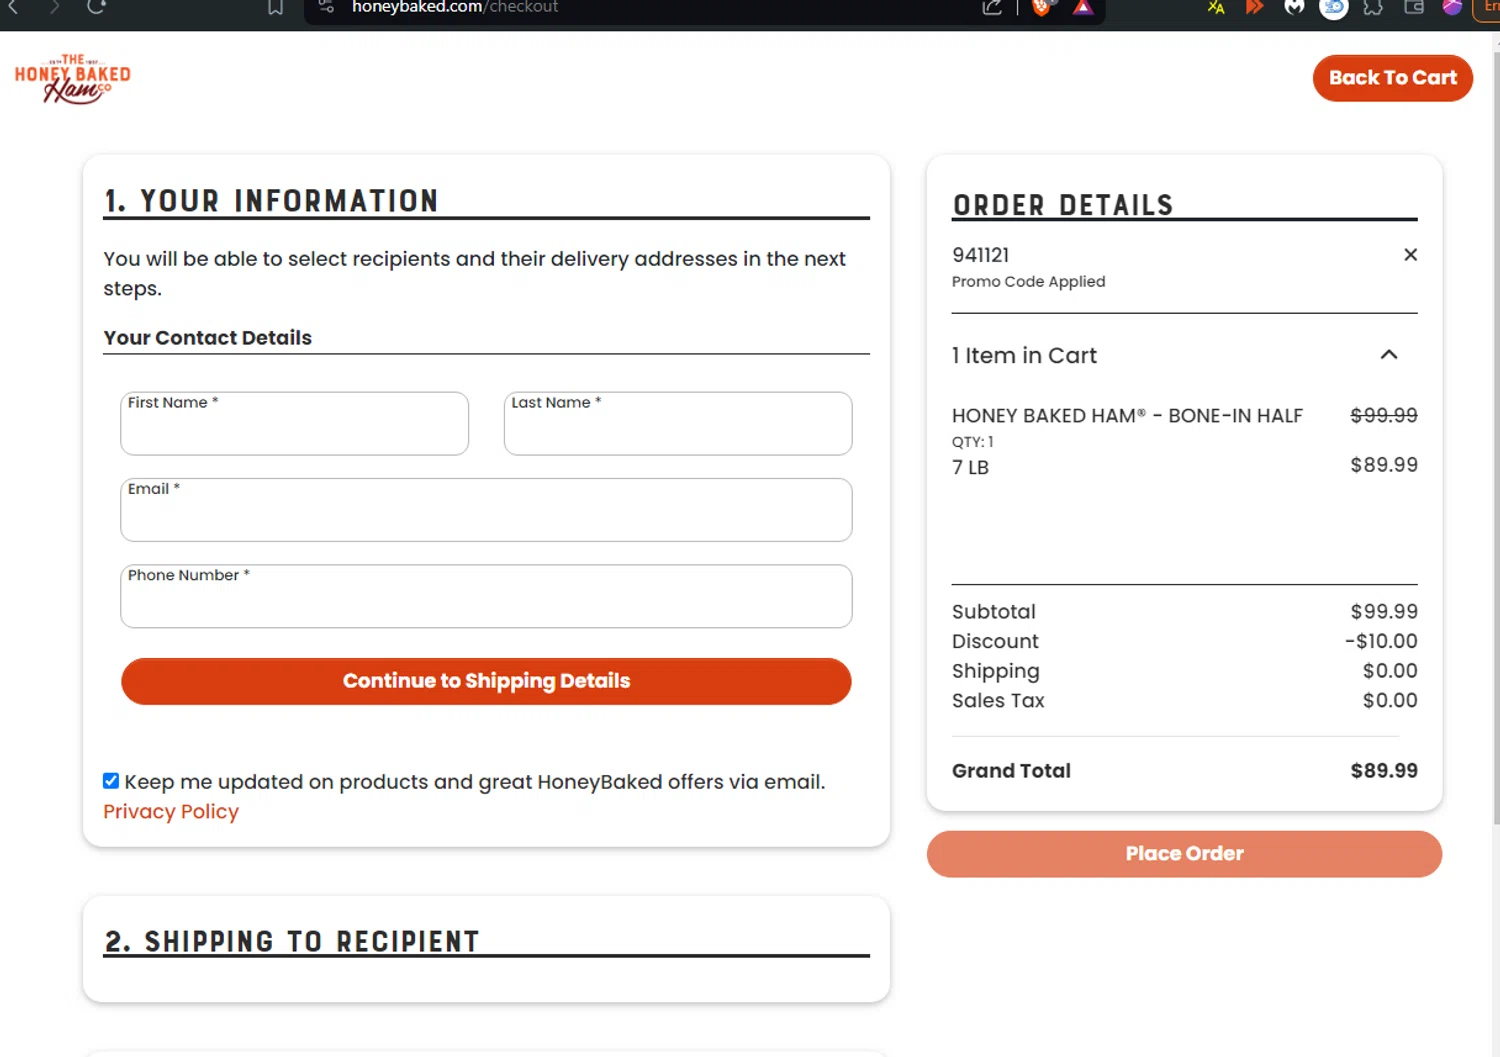
Task: Click the Subtotal $99.99 value
Action: tap(1383, 611)
